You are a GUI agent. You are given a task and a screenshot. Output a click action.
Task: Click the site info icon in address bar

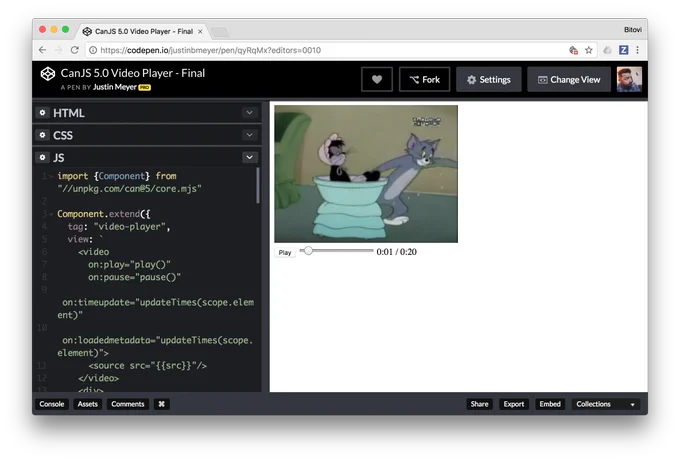(x=93, y=50)
